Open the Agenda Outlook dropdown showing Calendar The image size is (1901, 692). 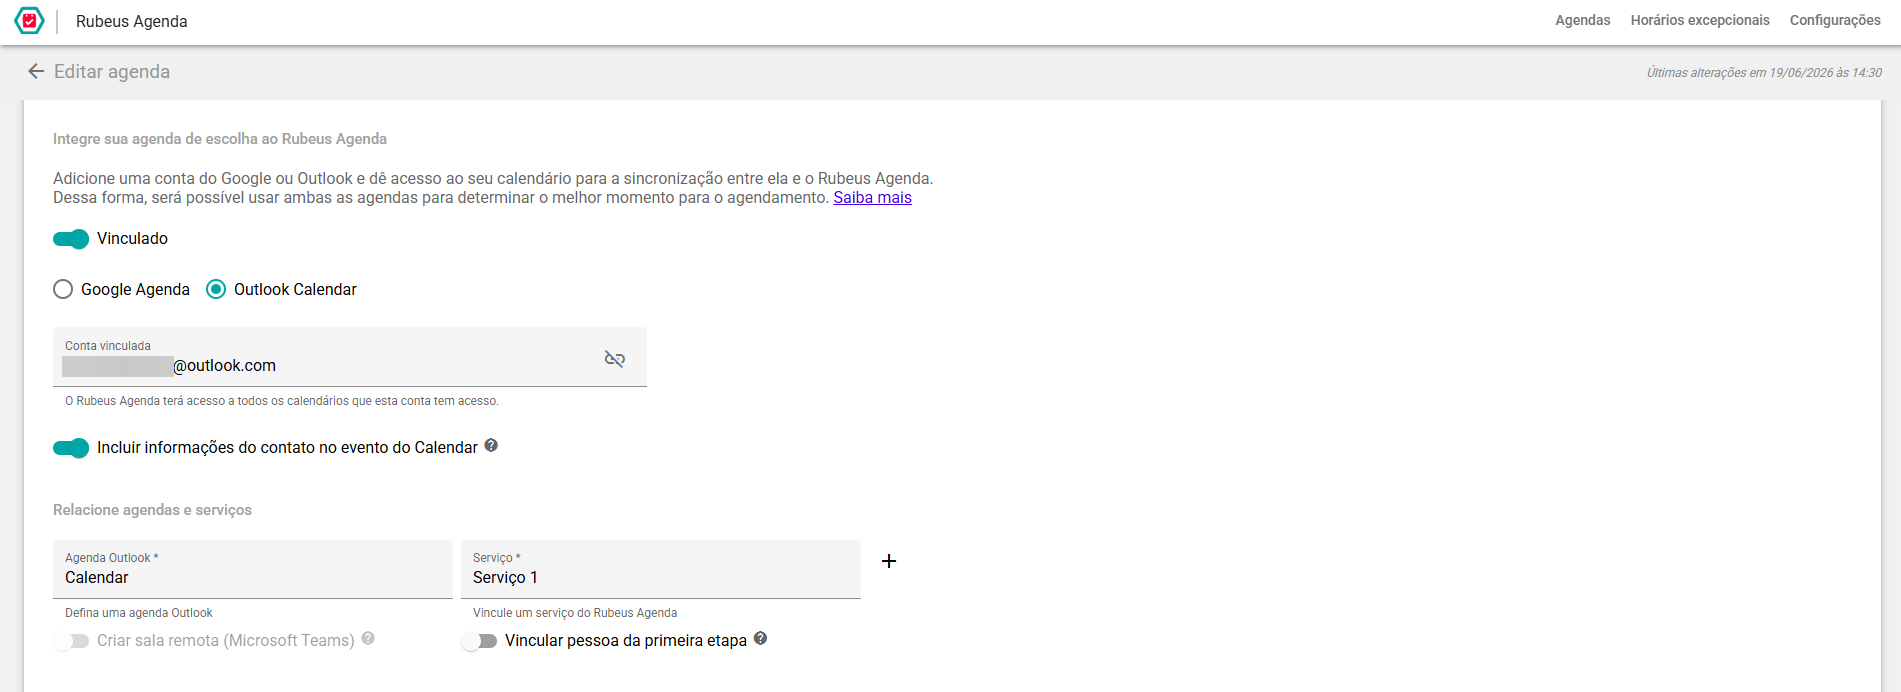(253, 569)
